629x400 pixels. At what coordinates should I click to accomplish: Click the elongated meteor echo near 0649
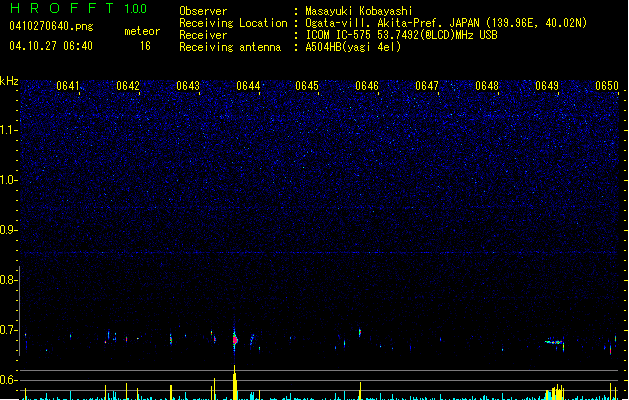554,342
